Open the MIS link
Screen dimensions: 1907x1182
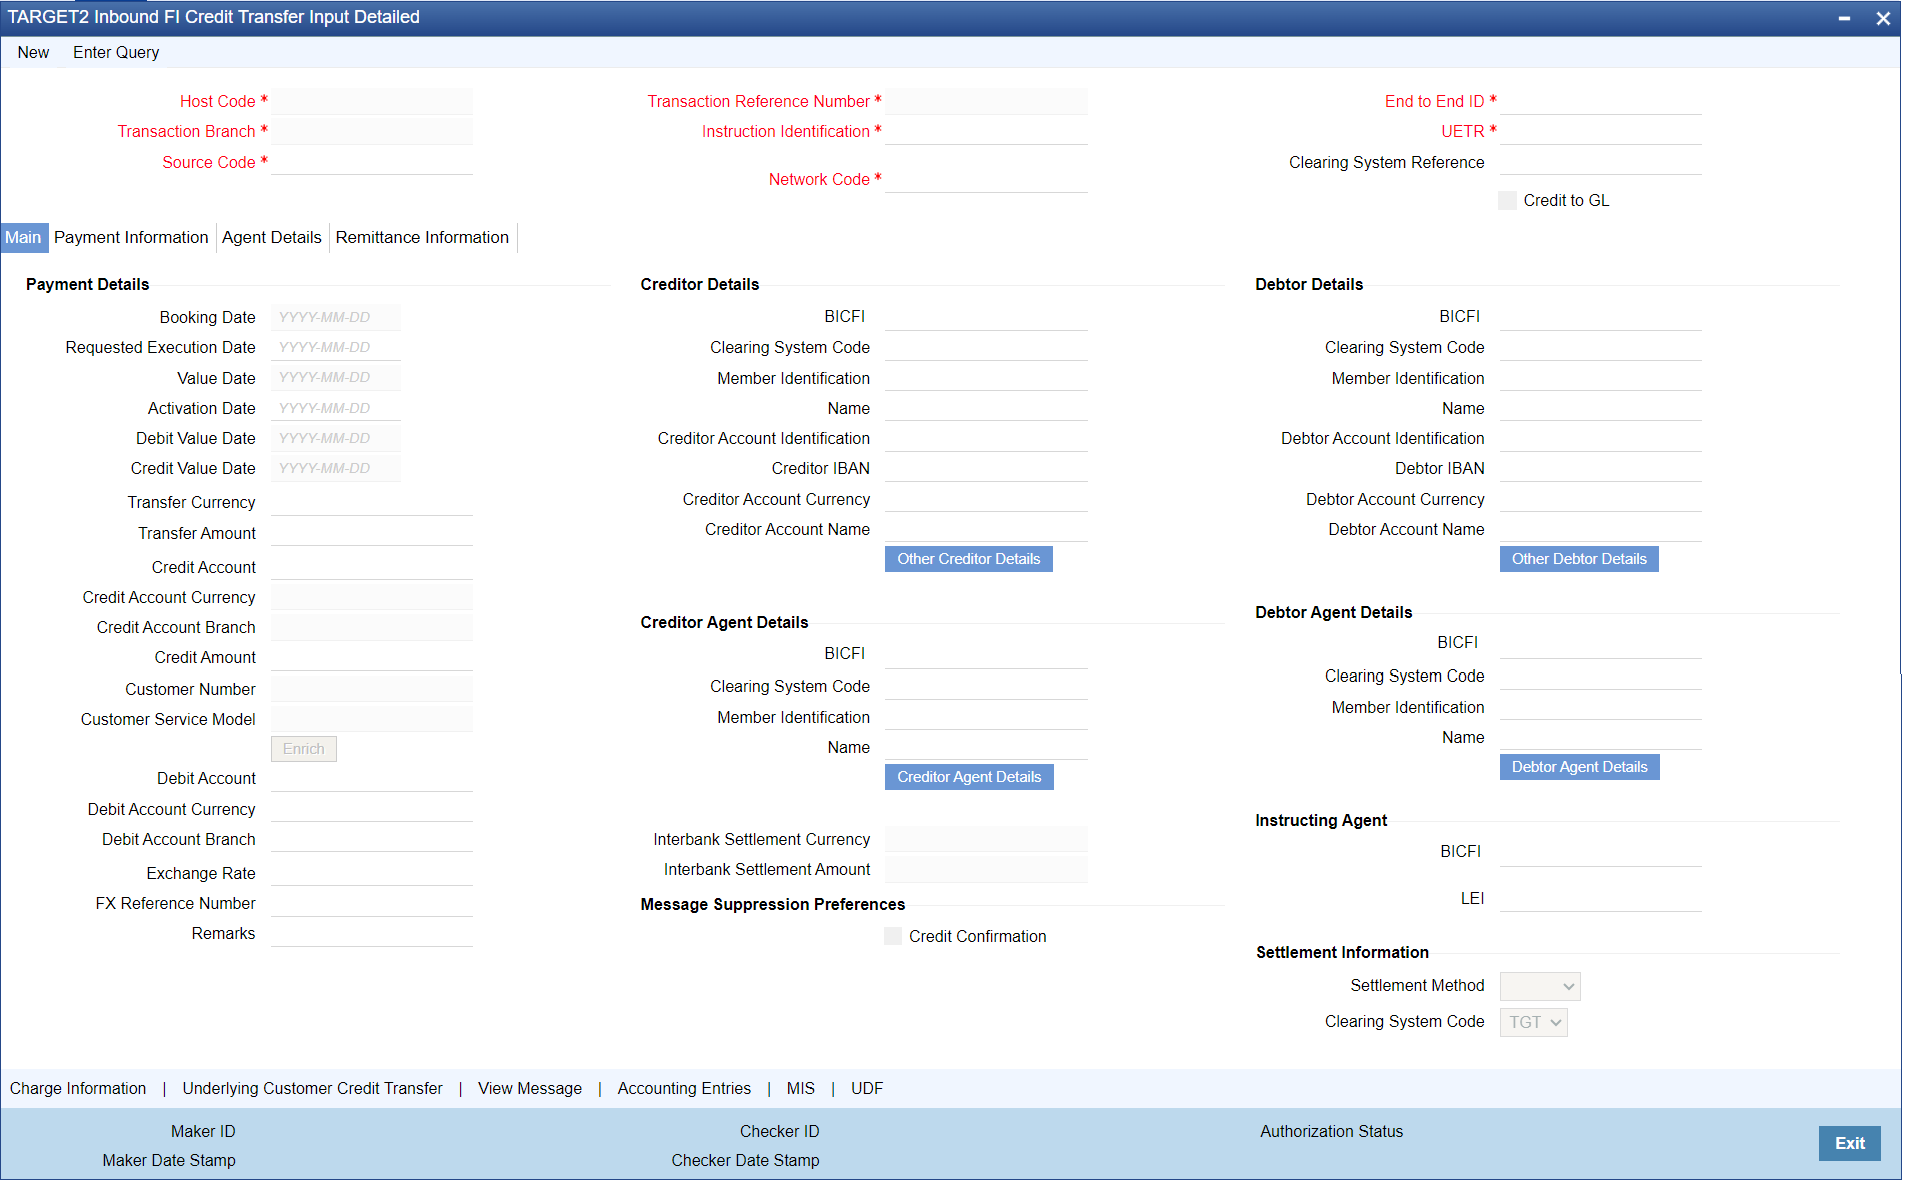(x=801, y=1088)
